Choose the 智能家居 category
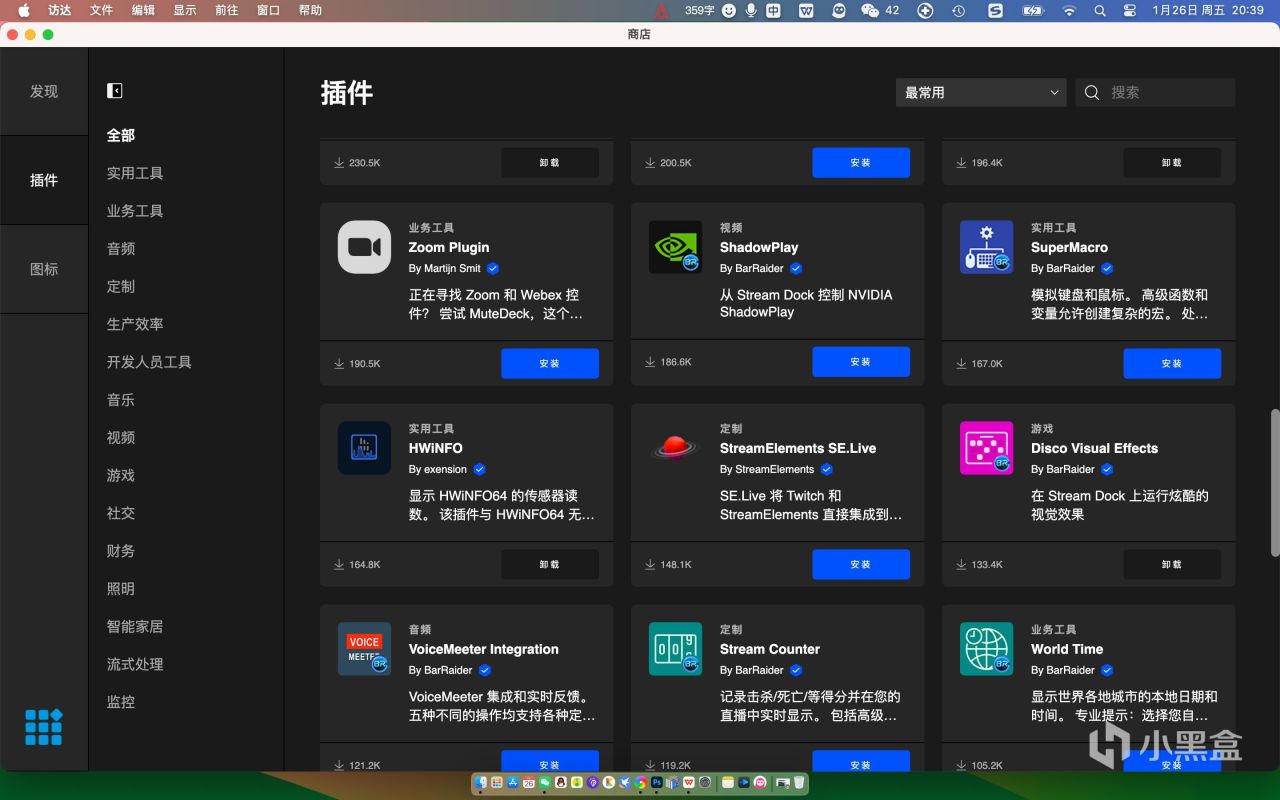The width and height of the screenshot is (1280, 800). coord(135,626)
